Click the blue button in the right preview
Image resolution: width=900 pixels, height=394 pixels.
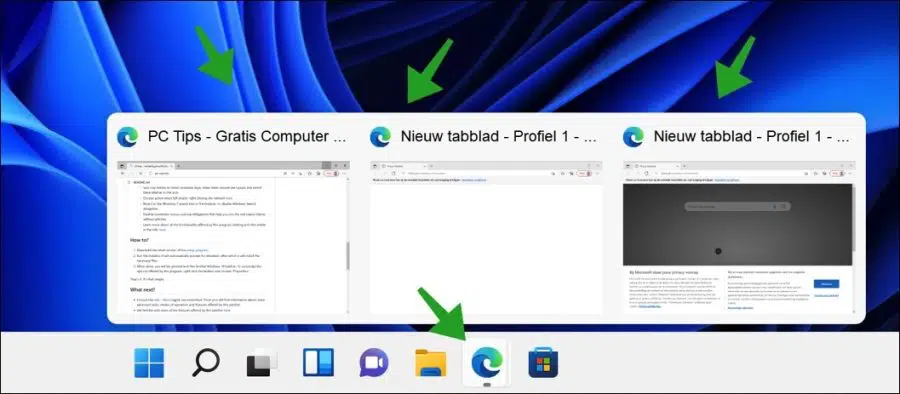(826, 284)
